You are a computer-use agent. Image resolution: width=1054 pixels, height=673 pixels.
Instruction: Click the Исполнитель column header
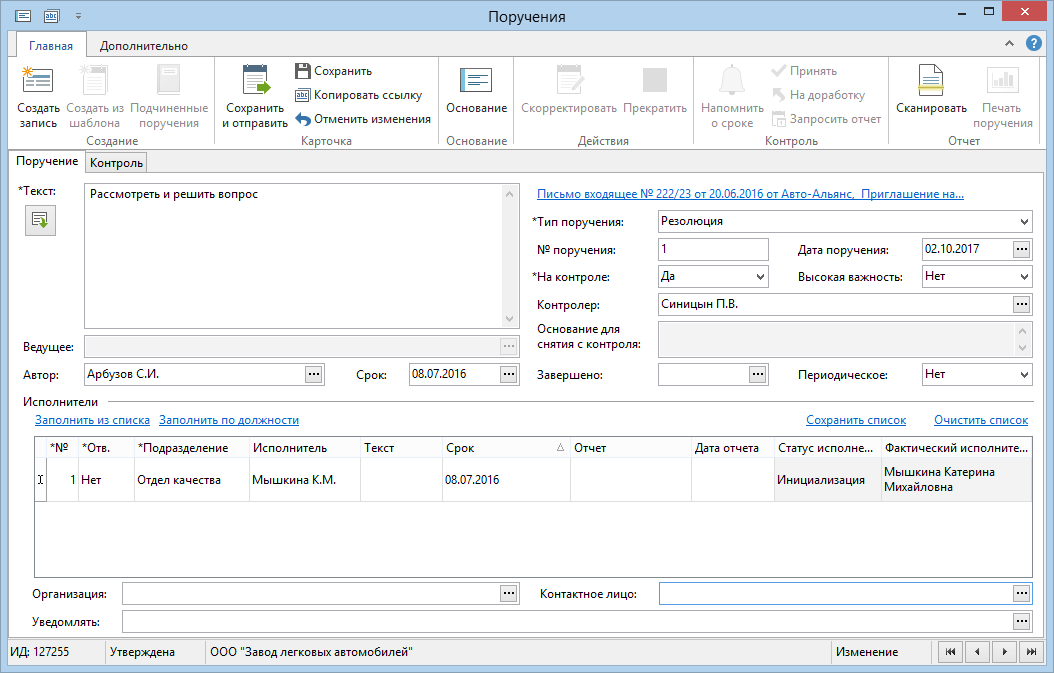pyautogui.click(x=305, y=448)
